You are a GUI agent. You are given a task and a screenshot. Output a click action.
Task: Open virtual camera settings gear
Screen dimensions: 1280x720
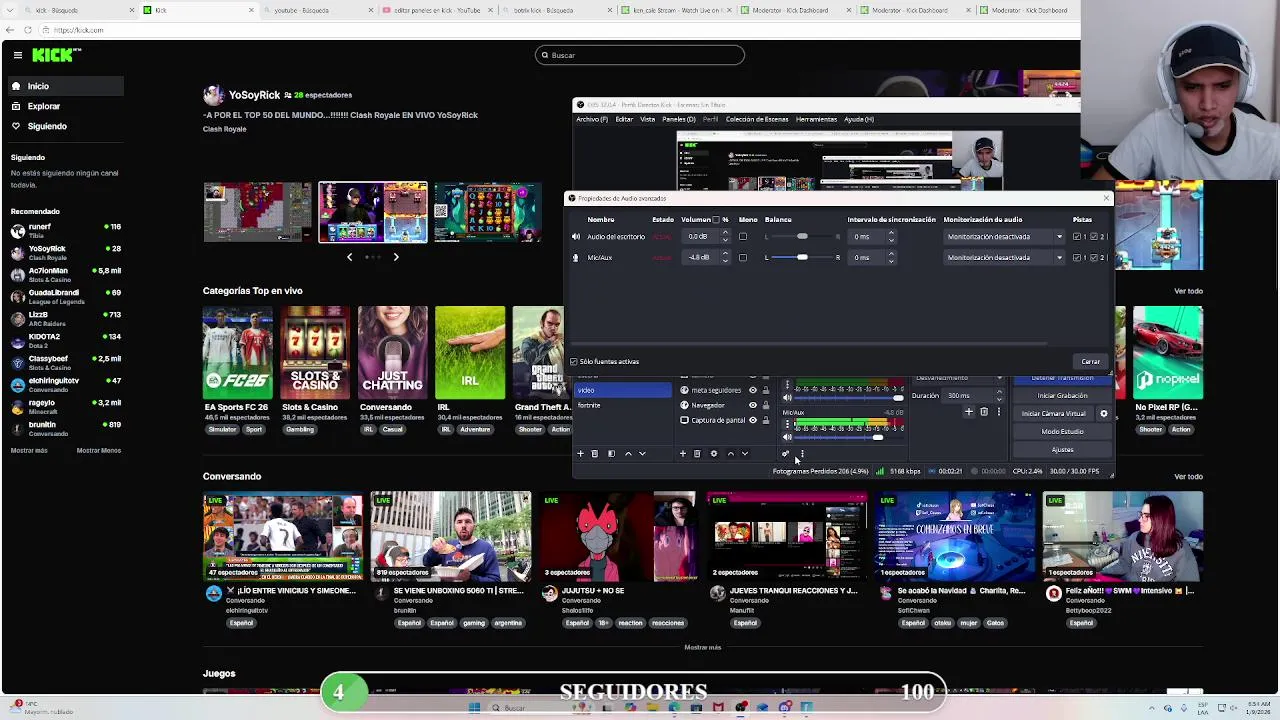pos(1104,413)
